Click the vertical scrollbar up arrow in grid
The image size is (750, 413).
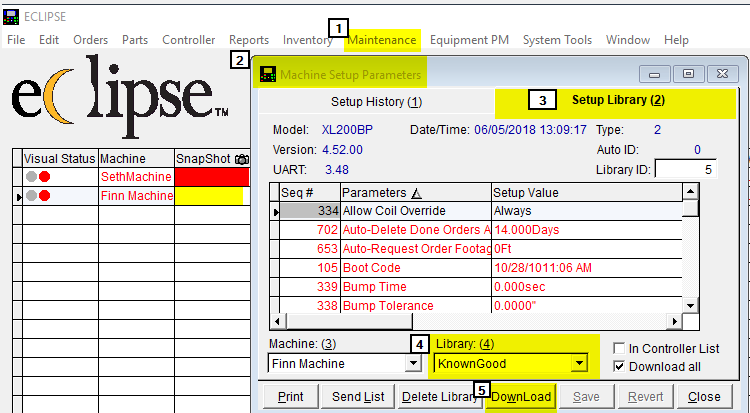coord(690,192)
